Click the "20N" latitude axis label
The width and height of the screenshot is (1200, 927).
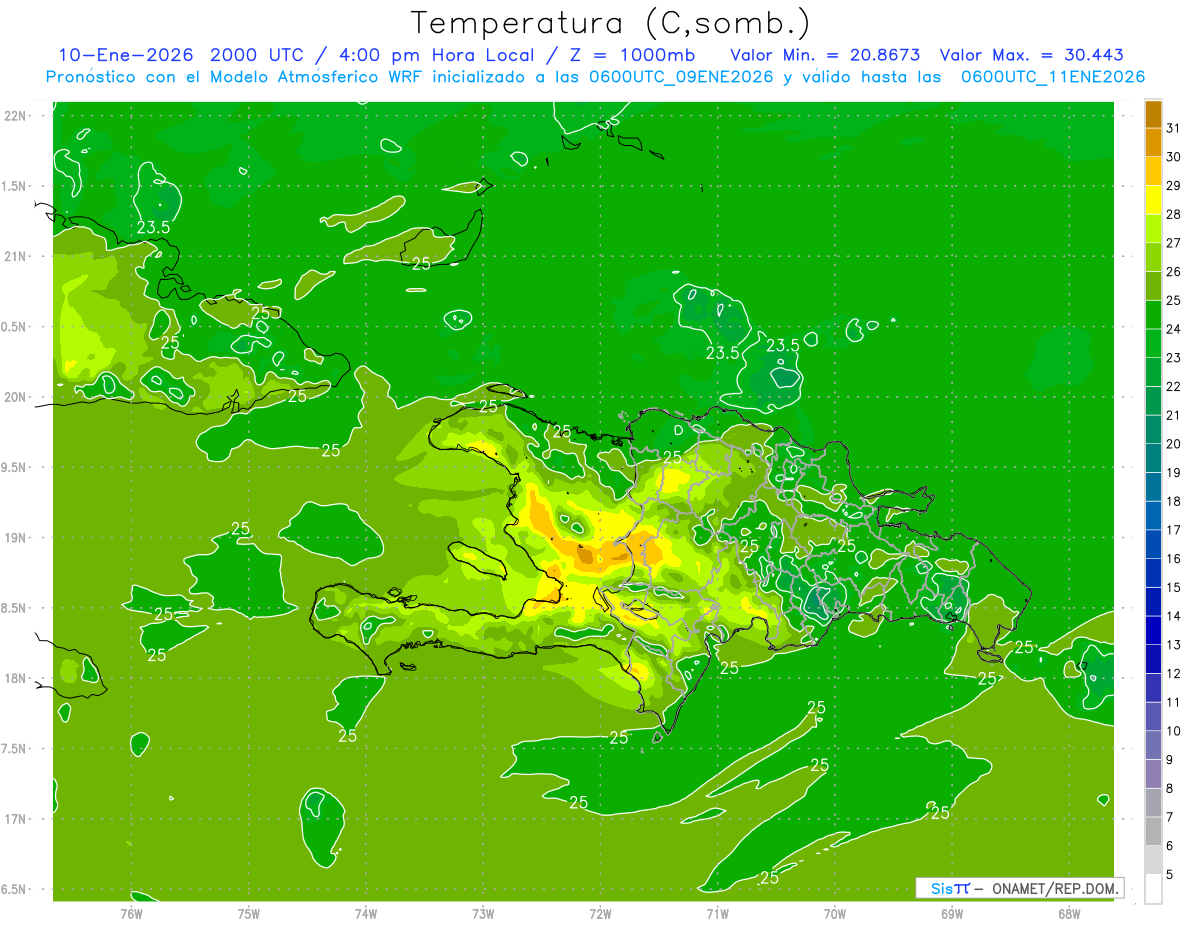point(16,397)
